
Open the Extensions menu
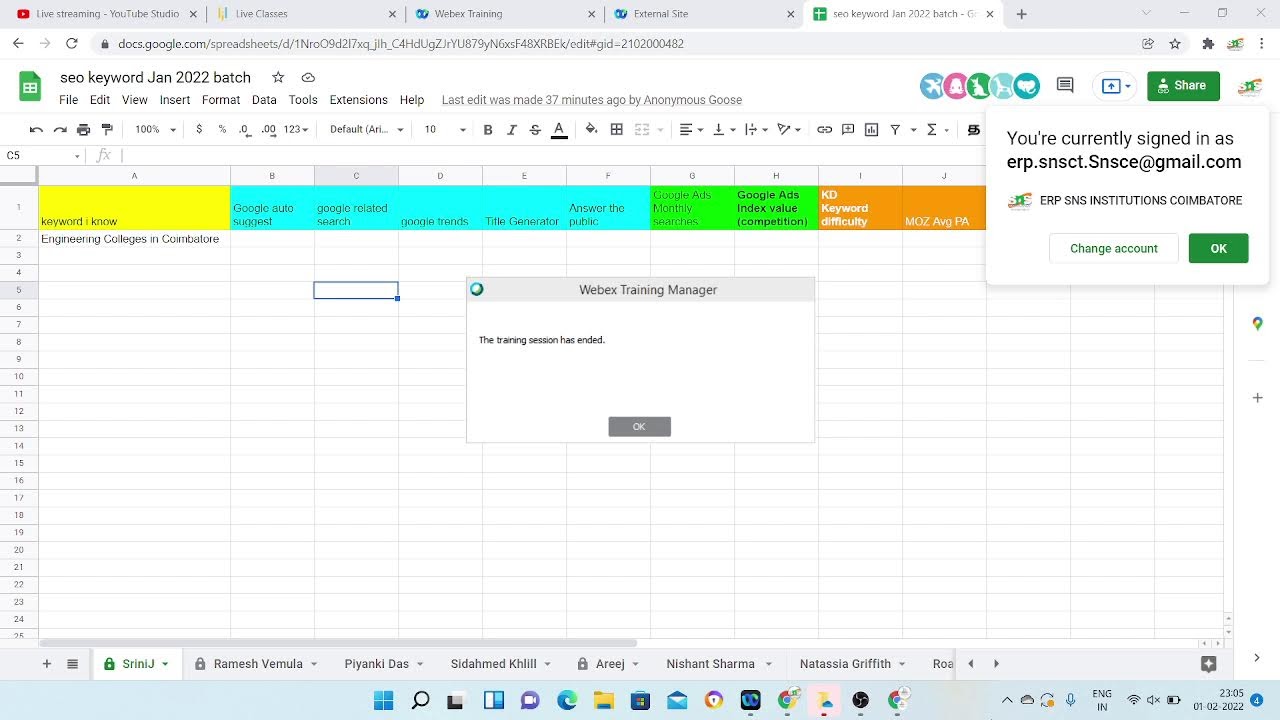tap(358, 100)
